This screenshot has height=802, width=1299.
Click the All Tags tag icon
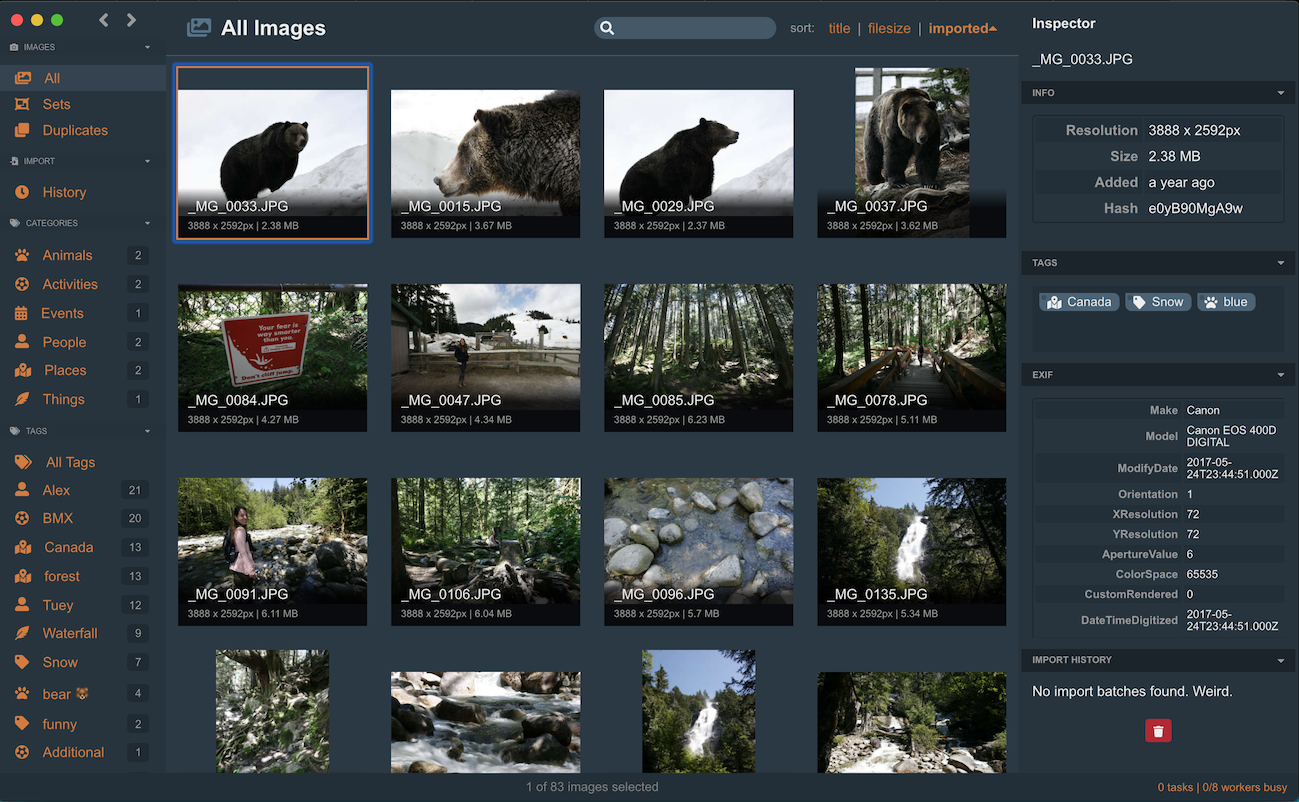click(23, 462)
